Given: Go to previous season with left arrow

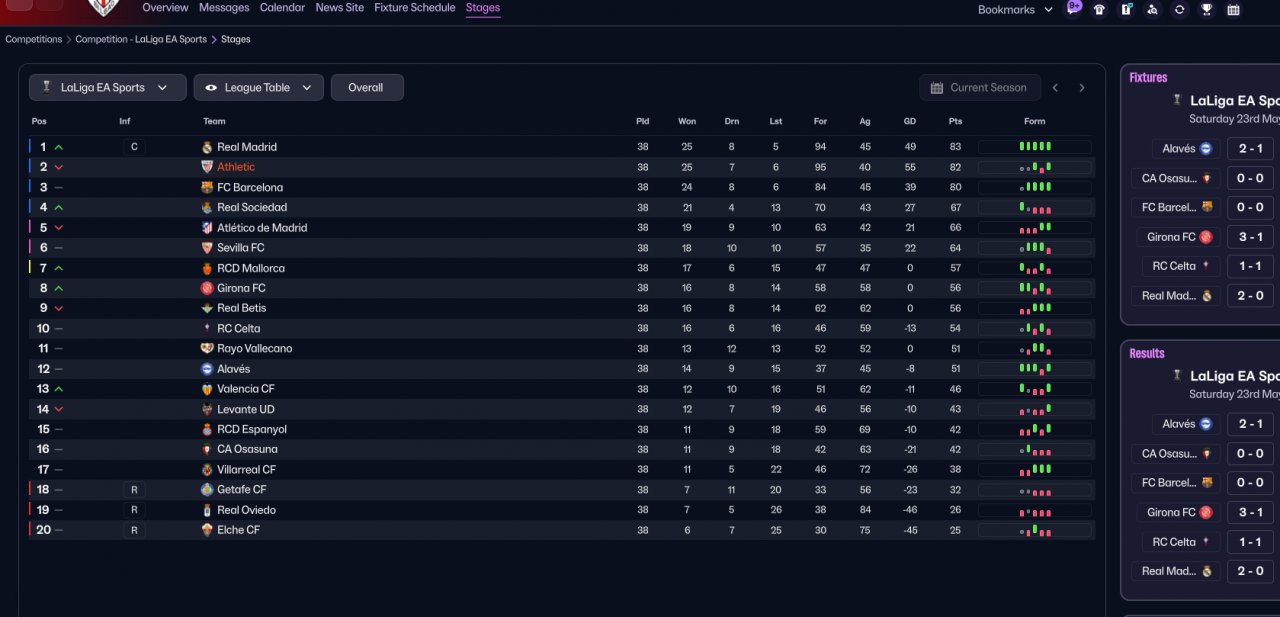Looking at the screenshot, I should pyautogui.click(x=1055, y=88).
